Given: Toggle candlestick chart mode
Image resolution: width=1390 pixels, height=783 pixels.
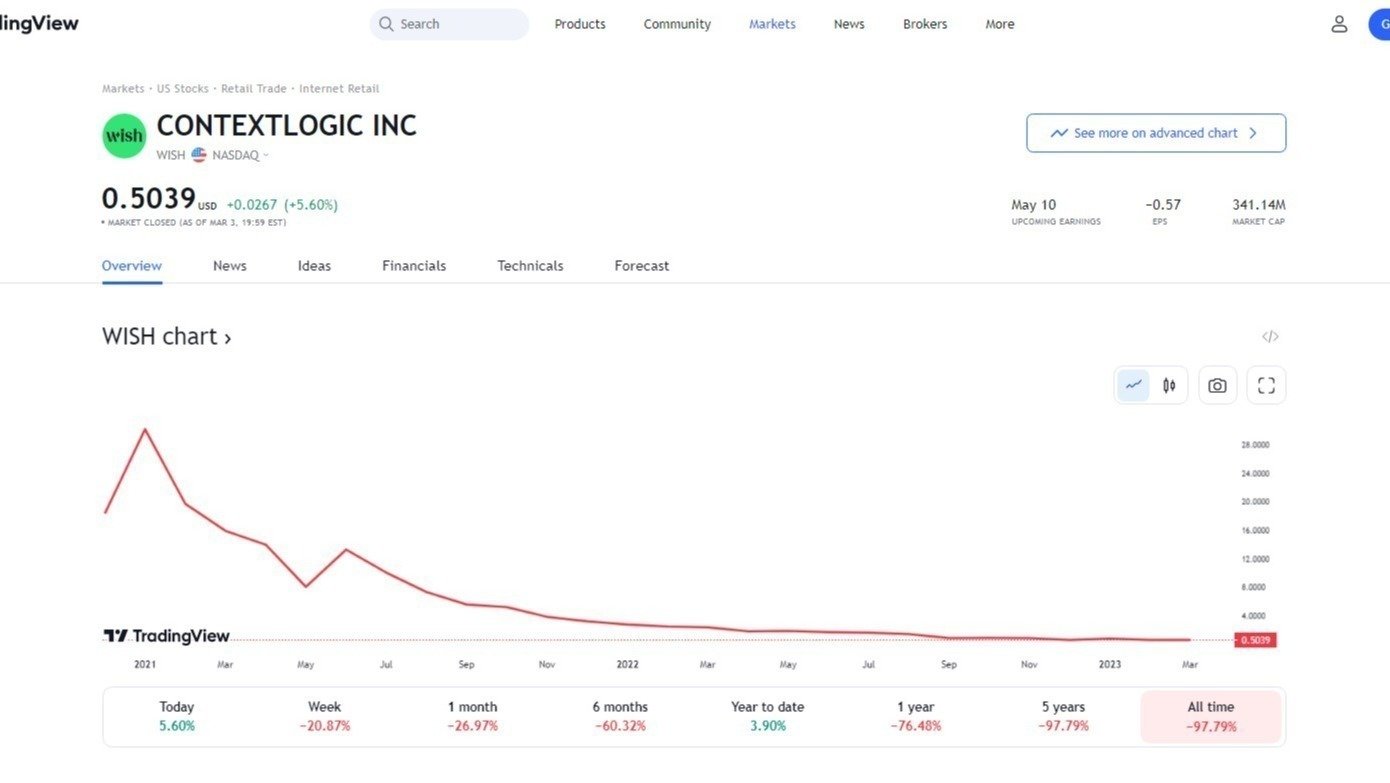Looking at the screenshot, I should click(1168, 384).
